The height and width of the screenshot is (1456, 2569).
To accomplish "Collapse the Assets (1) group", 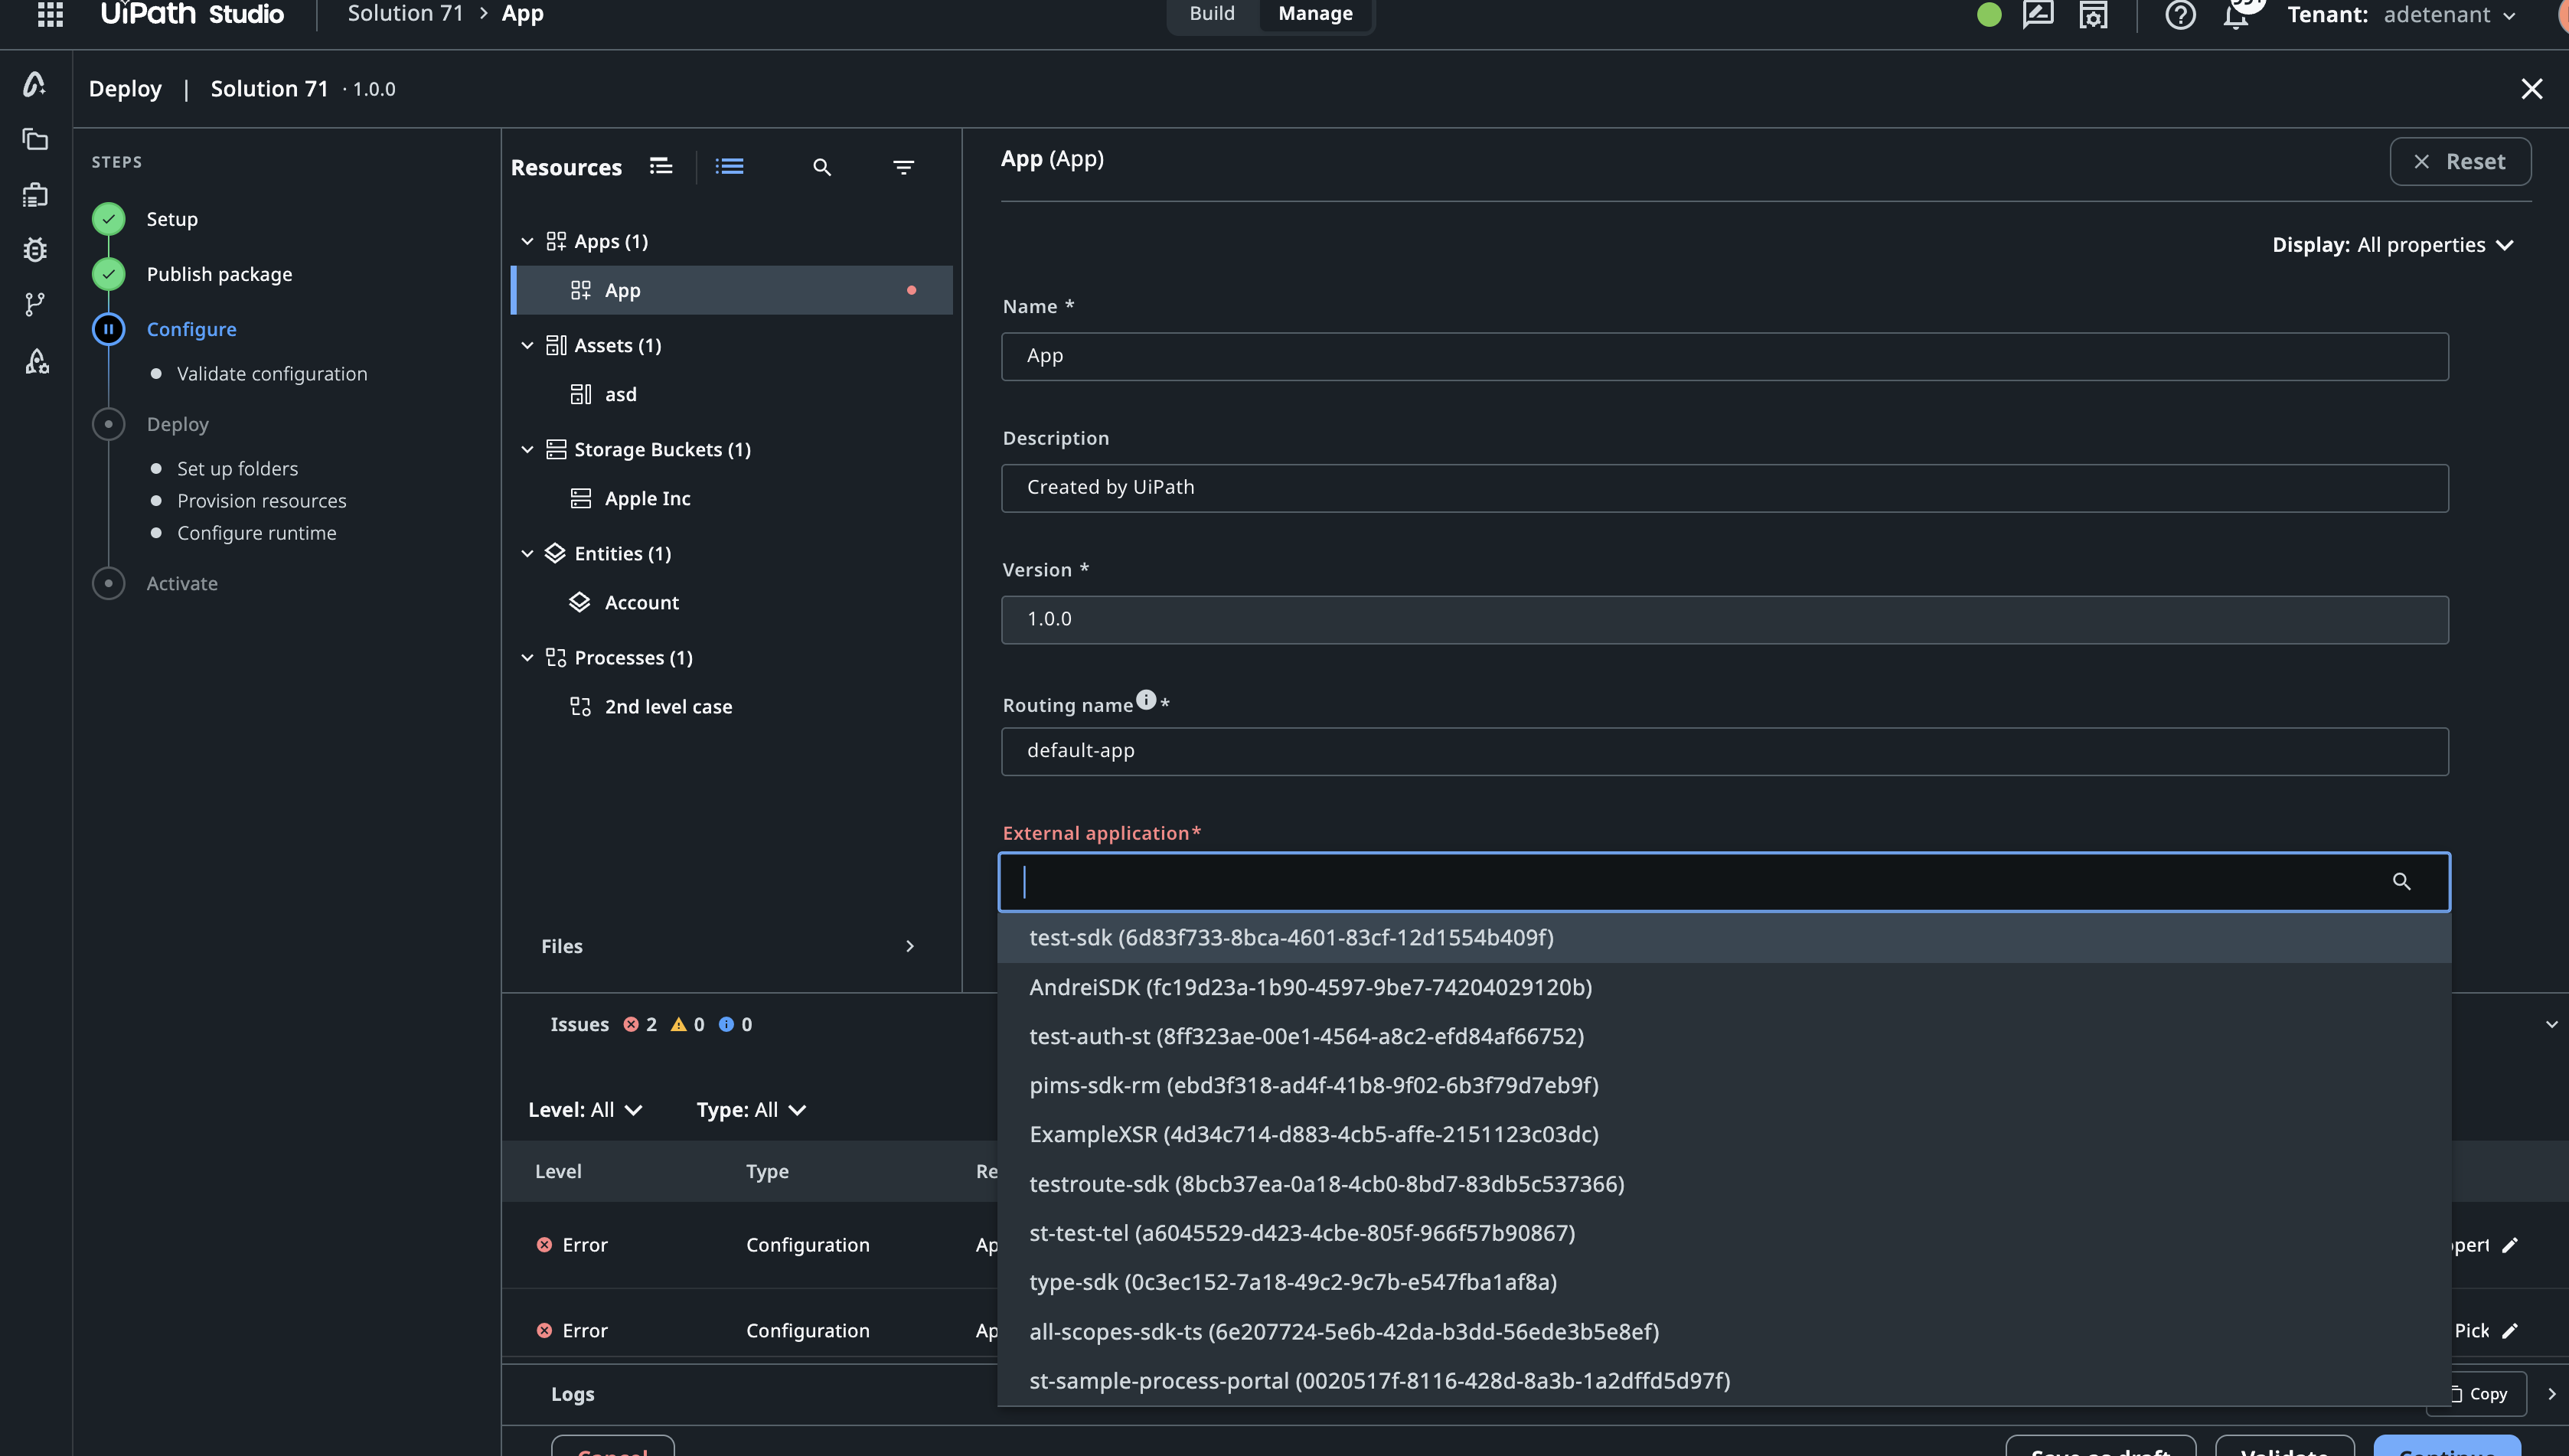I will (527, 345).
